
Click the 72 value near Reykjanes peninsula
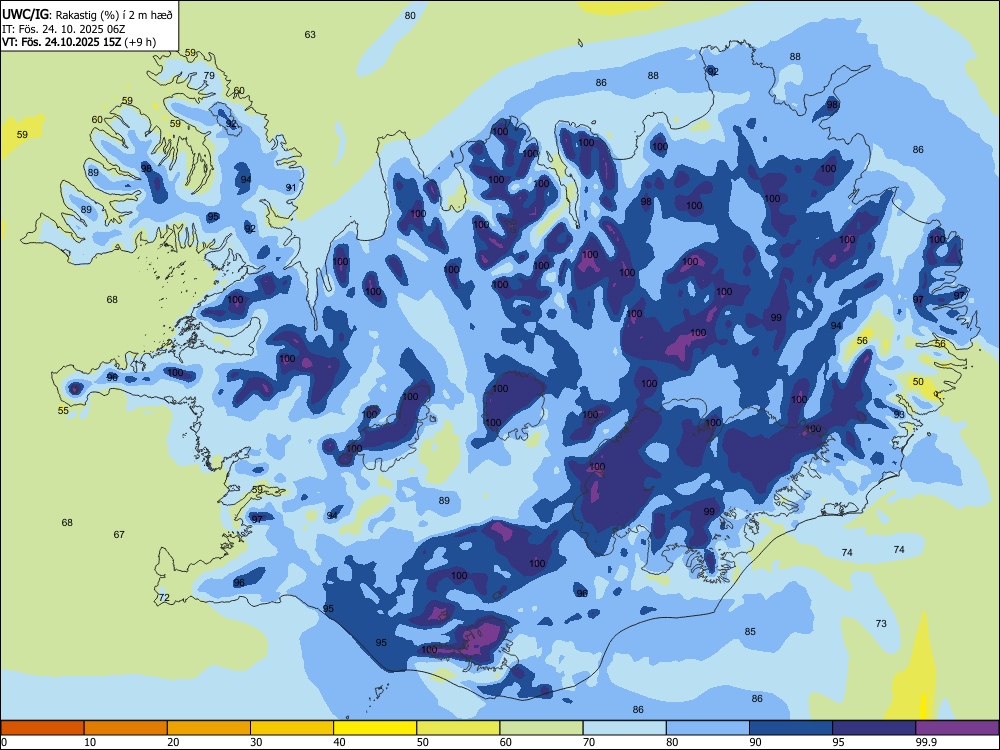click(164, 598)
